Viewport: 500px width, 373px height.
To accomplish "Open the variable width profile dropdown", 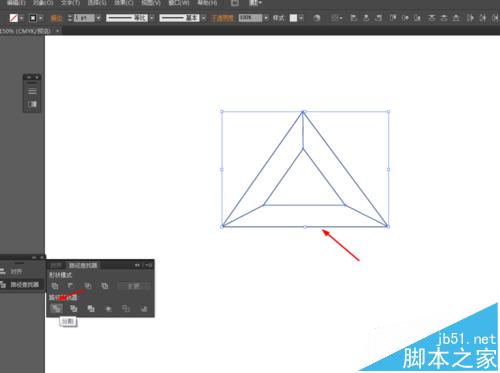I will point(152,18).
